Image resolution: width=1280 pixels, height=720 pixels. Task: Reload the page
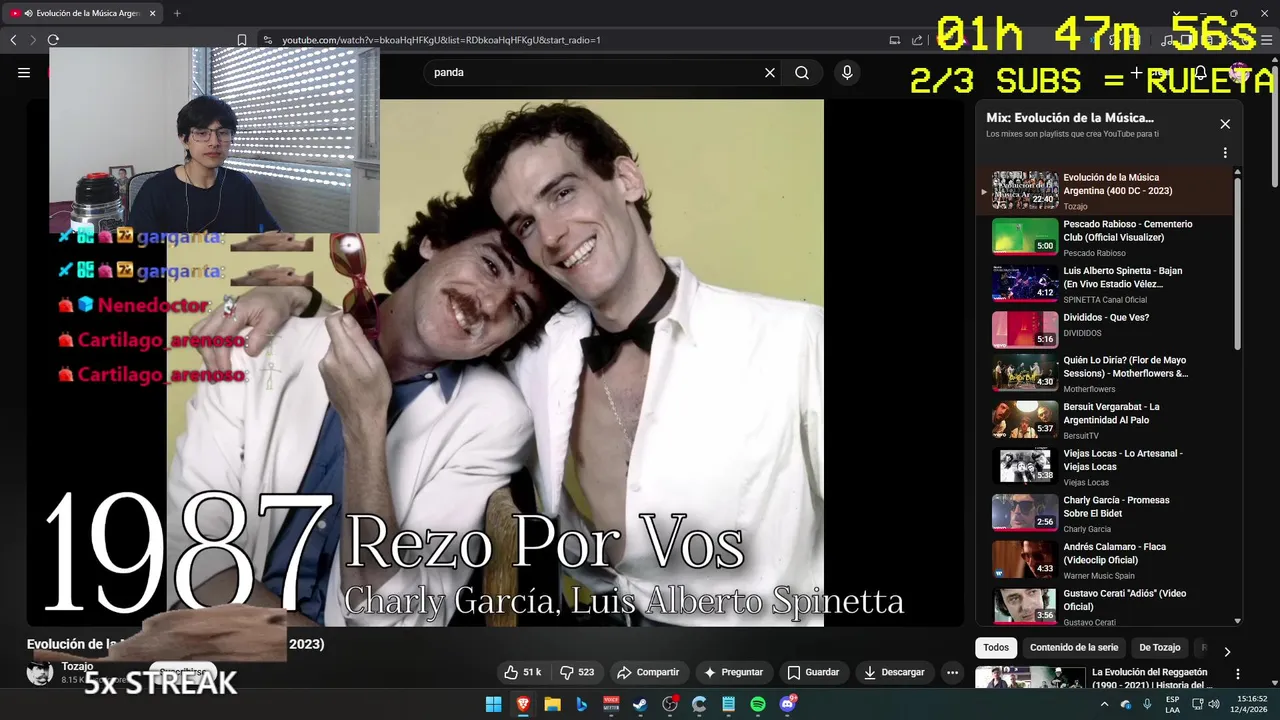(53, 40)
